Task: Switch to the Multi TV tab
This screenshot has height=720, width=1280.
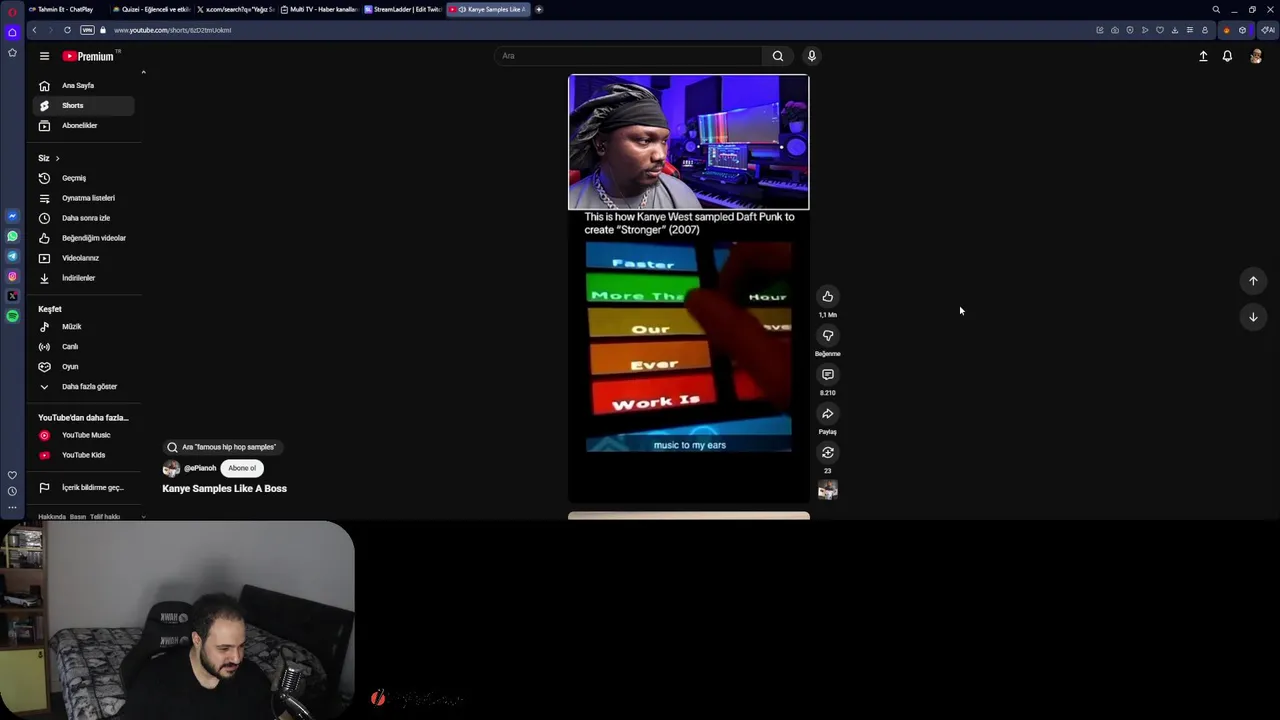Action: pos(319,9)
